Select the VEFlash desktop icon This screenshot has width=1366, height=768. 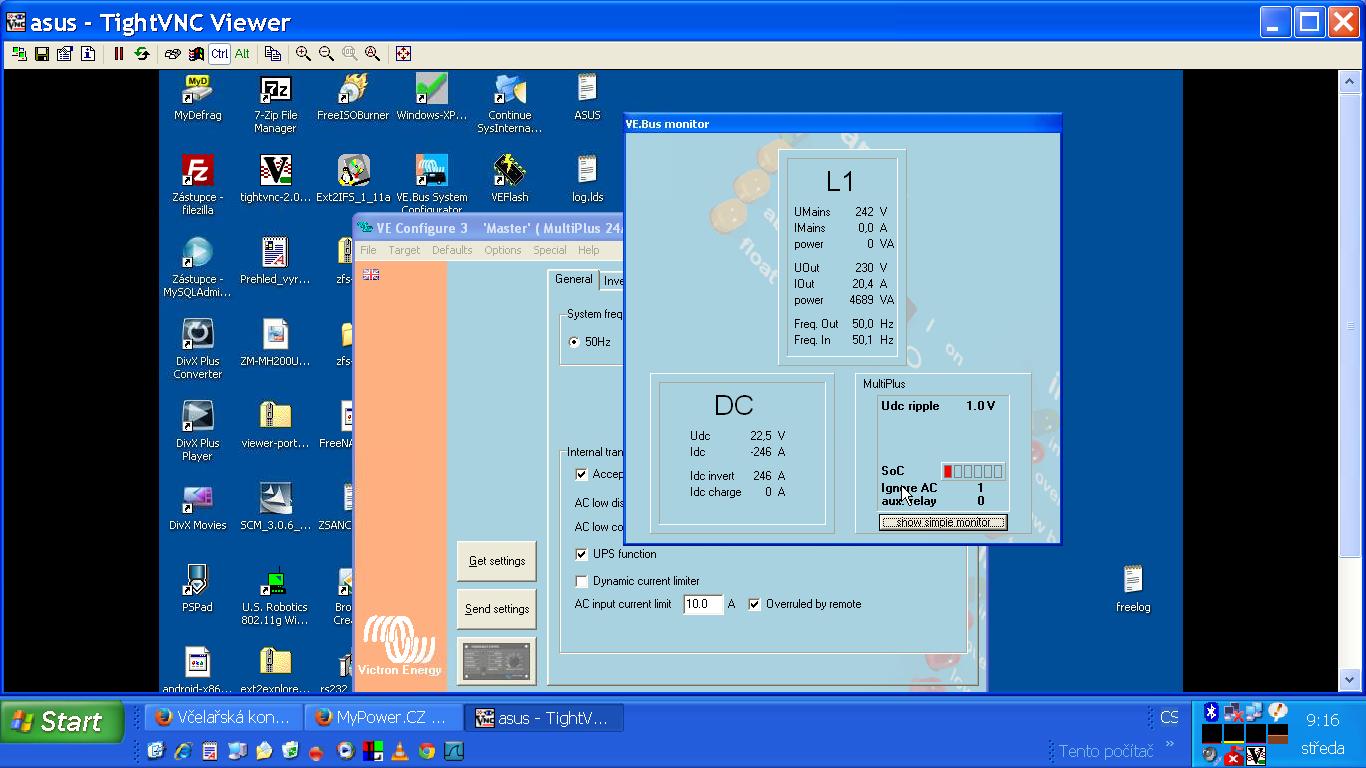pyautogui.click(x=509, y=180)
